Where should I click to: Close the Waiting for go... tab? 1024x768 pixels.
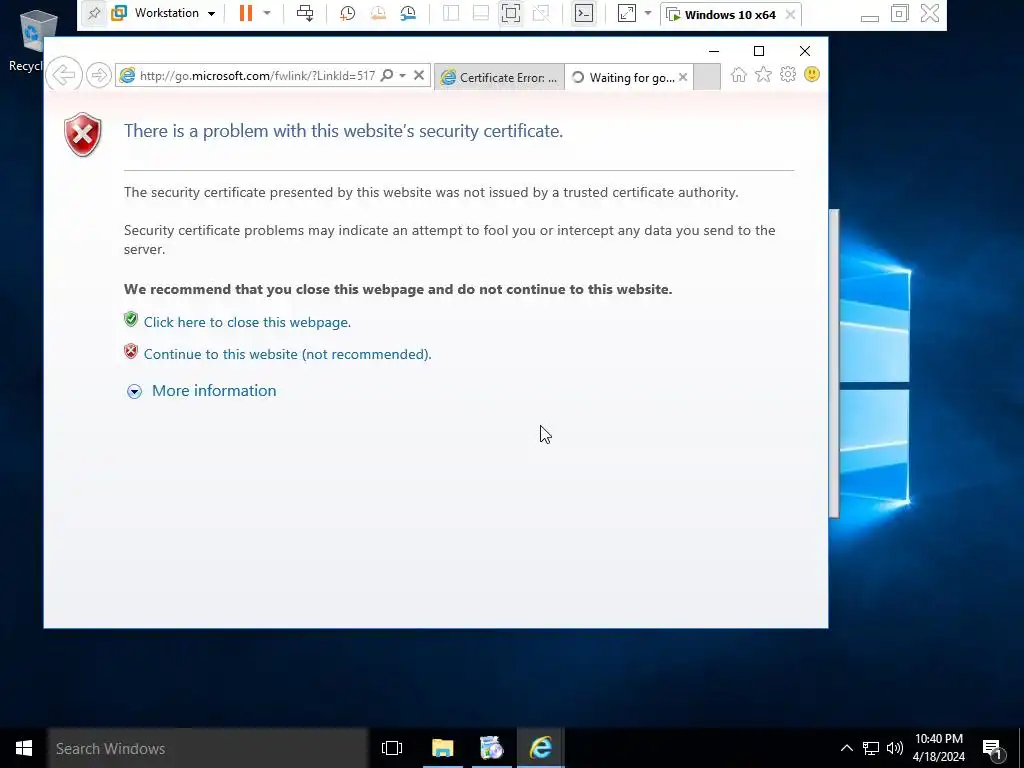pyautogui.click(x=683, y=77)
